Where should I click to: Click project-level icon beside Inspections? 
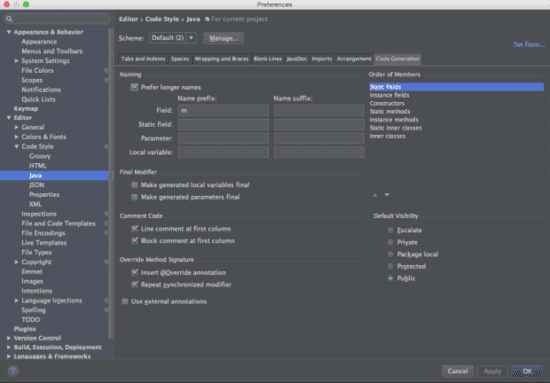(106, 214)
